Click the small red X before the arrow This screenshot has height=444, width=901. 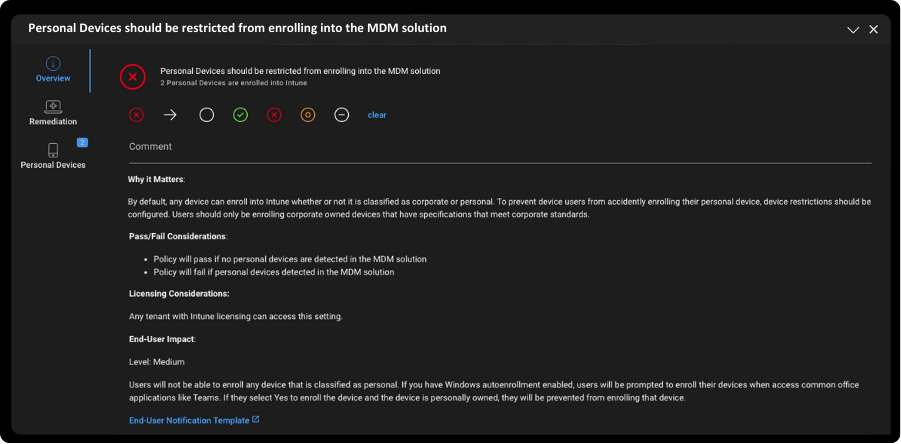click(x=136, y=115)
